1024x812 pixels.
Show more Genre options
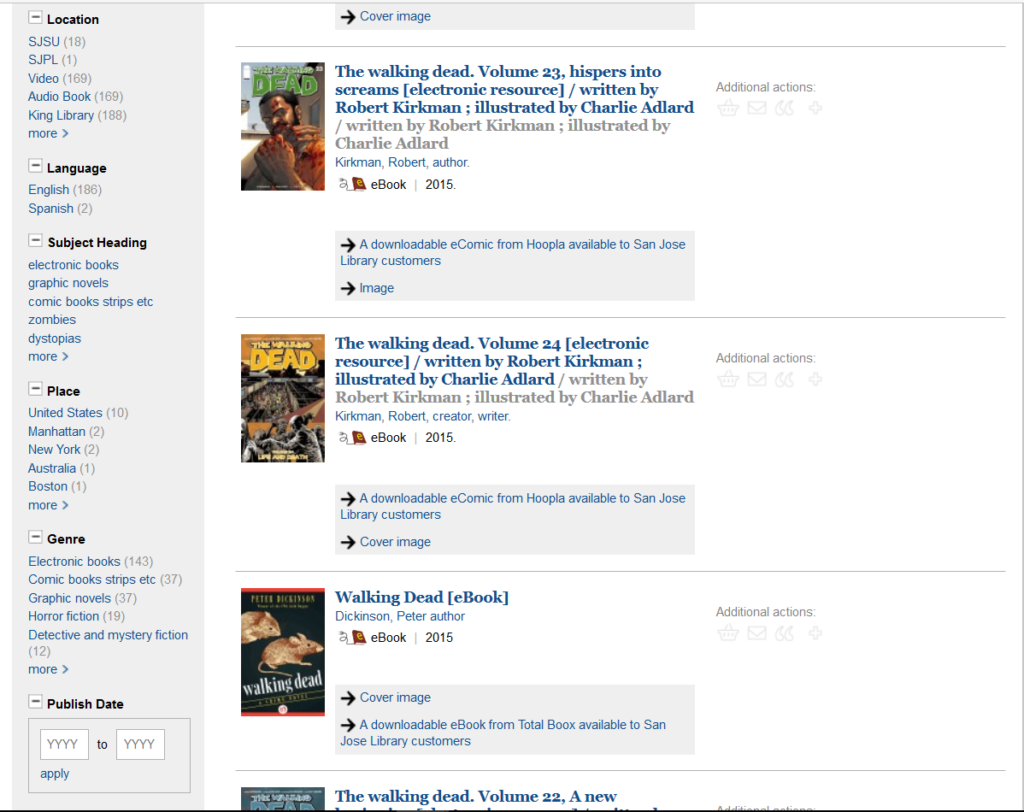[48, 669]
